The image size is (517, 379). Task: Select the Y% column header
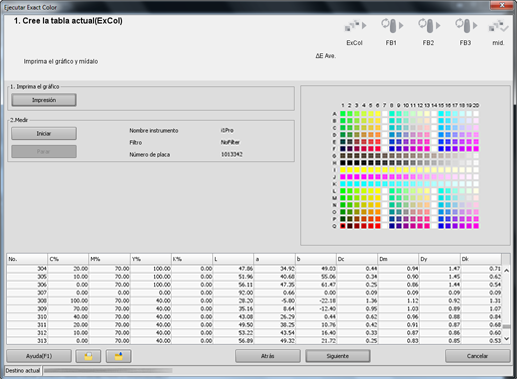151,259
